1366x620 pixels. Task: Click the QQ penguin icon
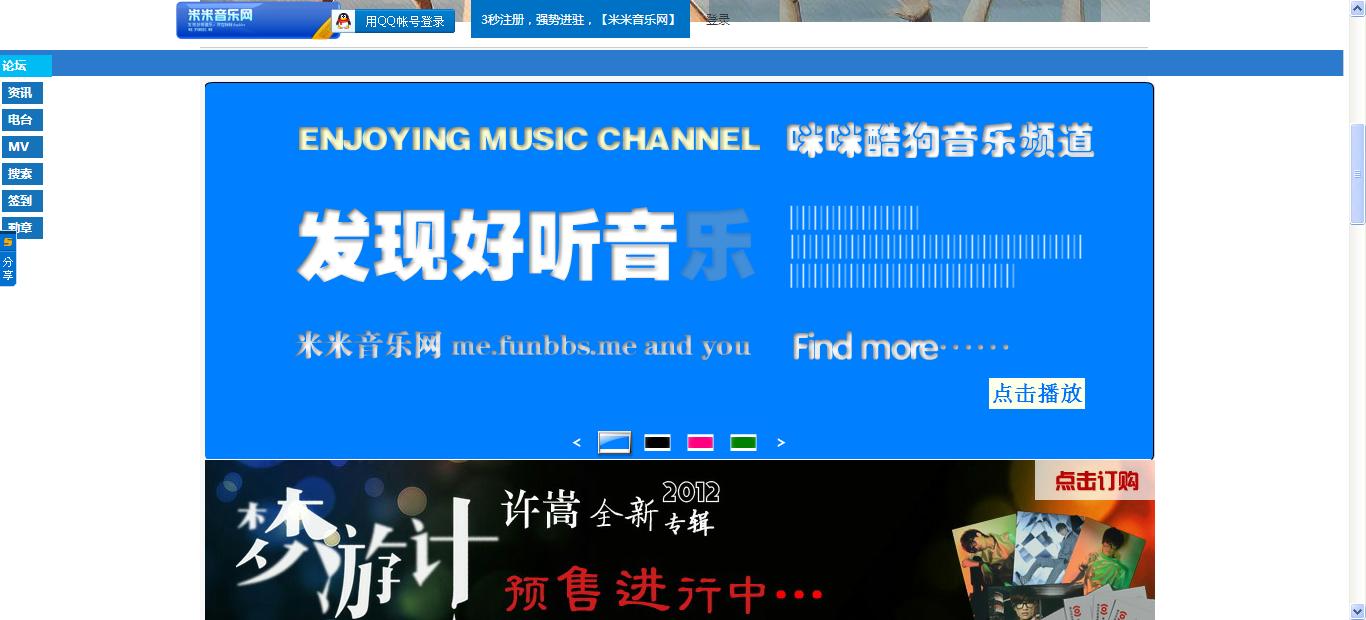coord(344,21)
